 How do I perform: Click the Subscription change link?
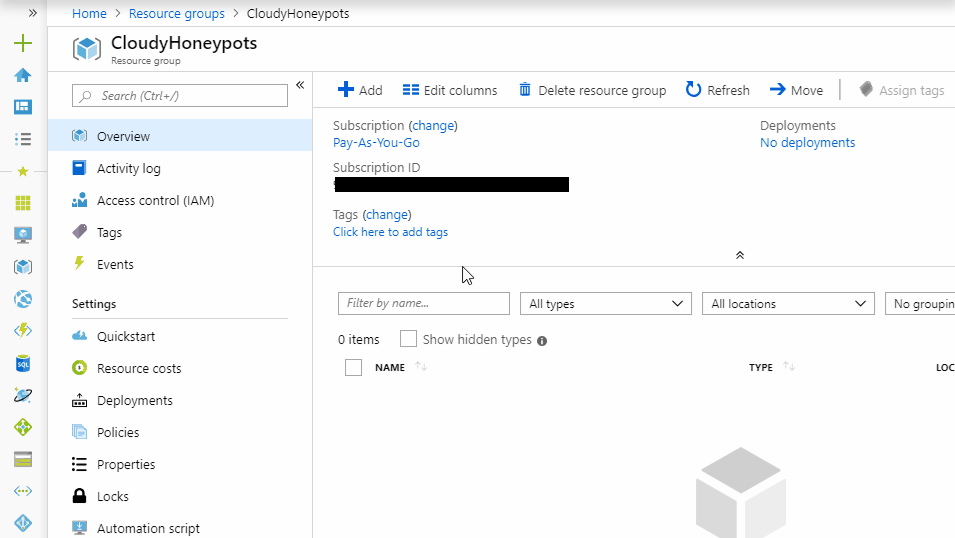(x=433, y=126)
